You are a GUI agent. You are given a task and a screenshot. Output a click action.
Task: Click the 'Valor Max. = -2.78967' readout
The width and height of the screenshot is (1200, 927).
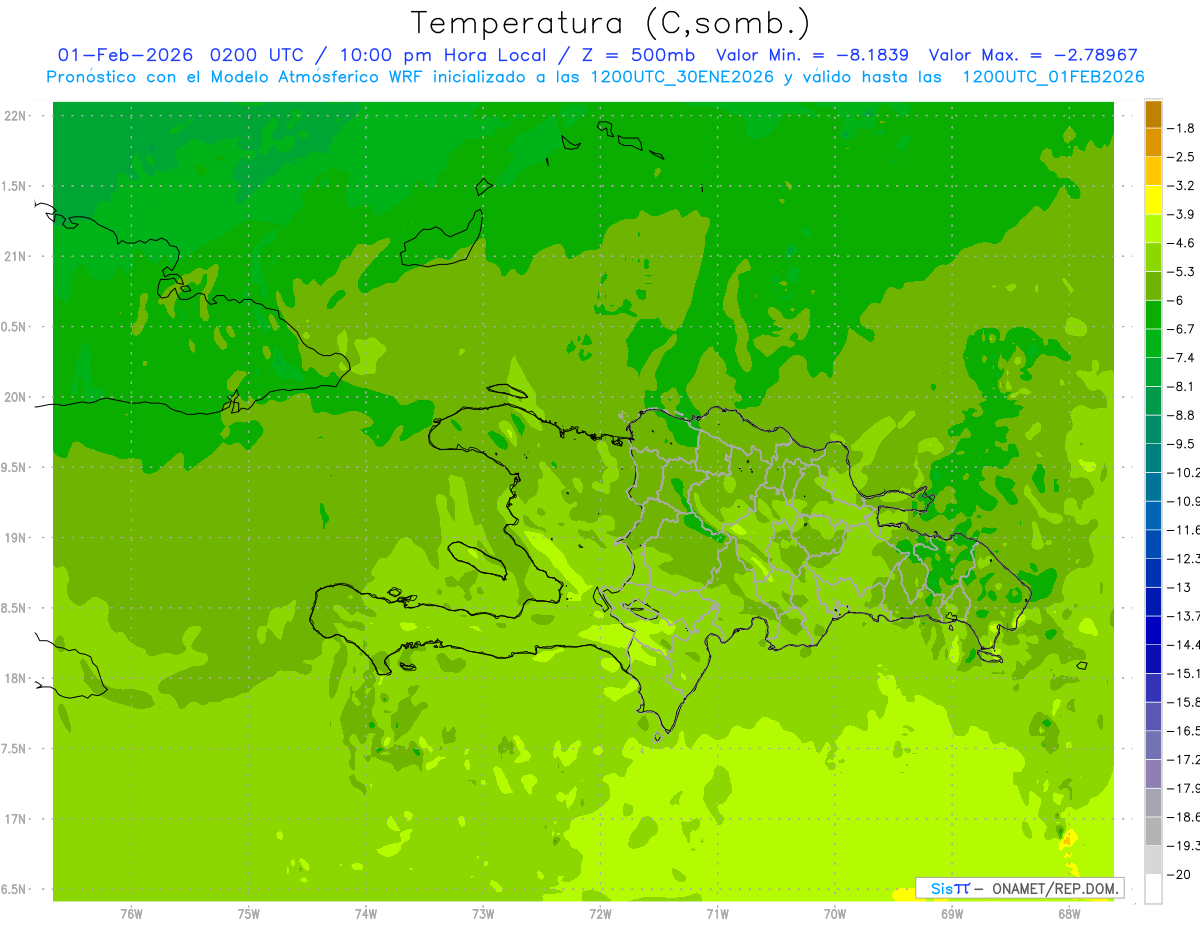tap(1033, 55)
